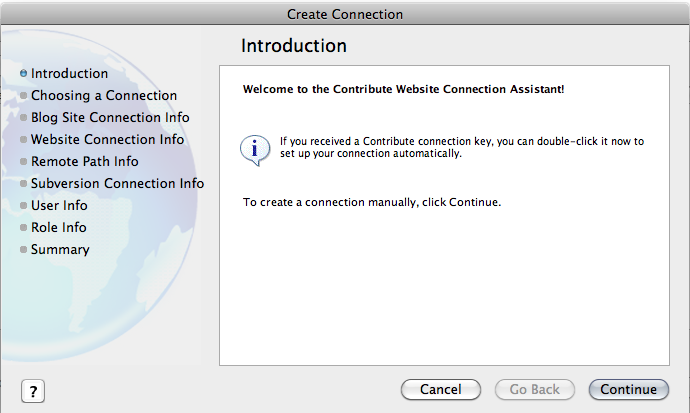Click the gray bullet beside Role Info
The width and height of the screenshot is (690, 413).
coord(23,227)
